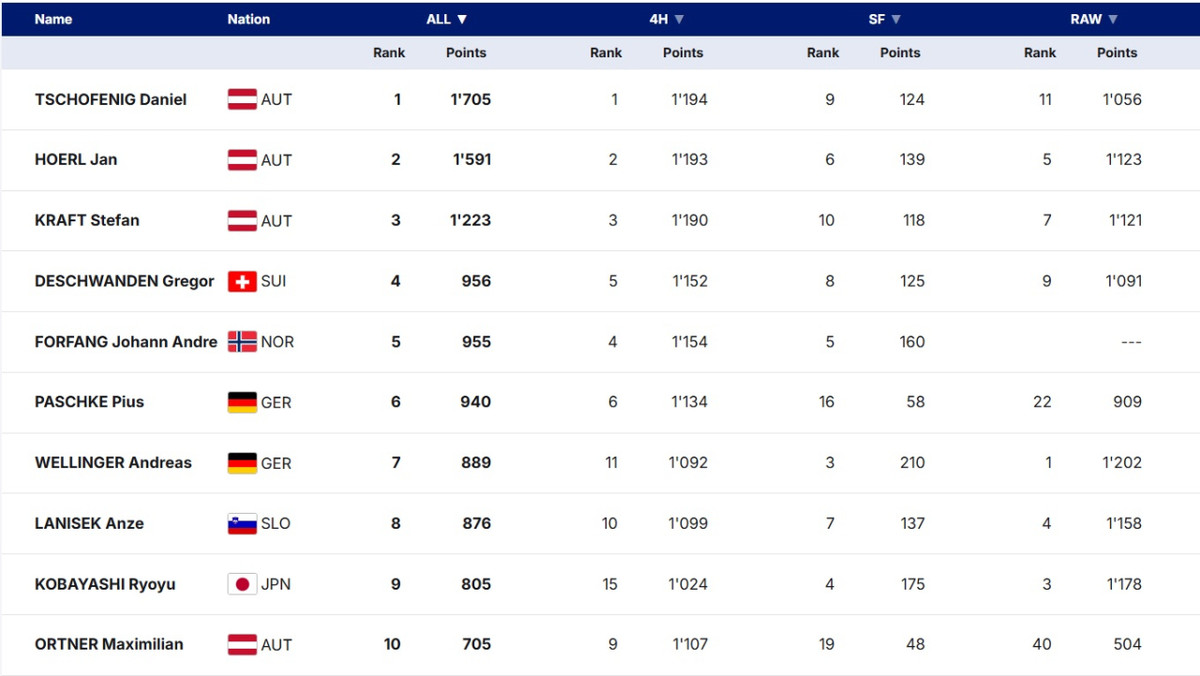
Task: Open KRAFT Stefan athlete profile
Action: pos(87,220)
